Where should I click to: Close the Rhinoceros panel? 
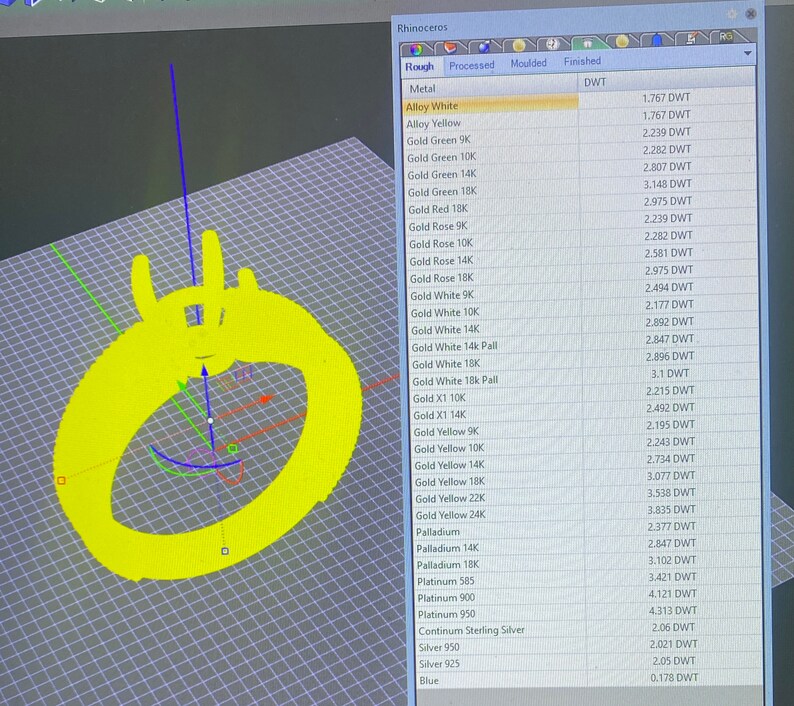click(x=751, y=13)
